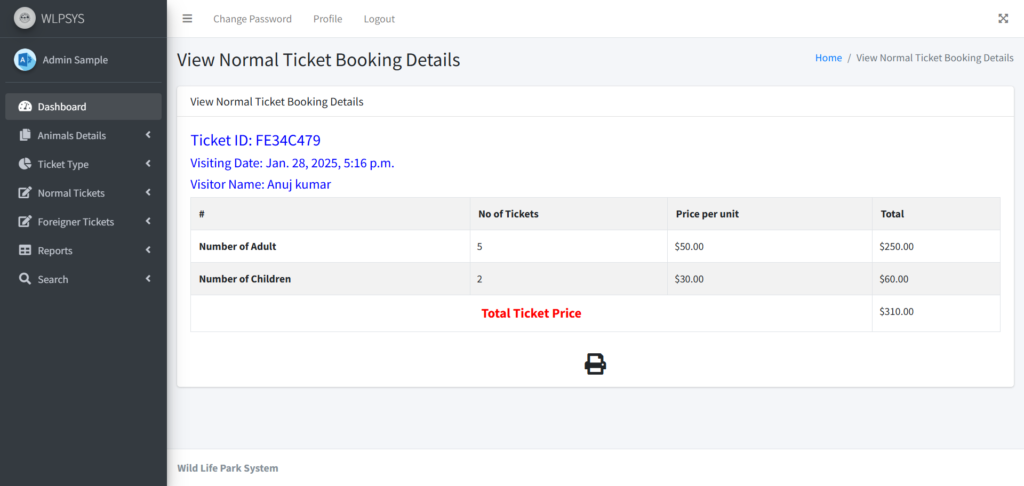
Task: Expand the Foreigner Tickets submenu arrow
Action: (x=148, y=221)
